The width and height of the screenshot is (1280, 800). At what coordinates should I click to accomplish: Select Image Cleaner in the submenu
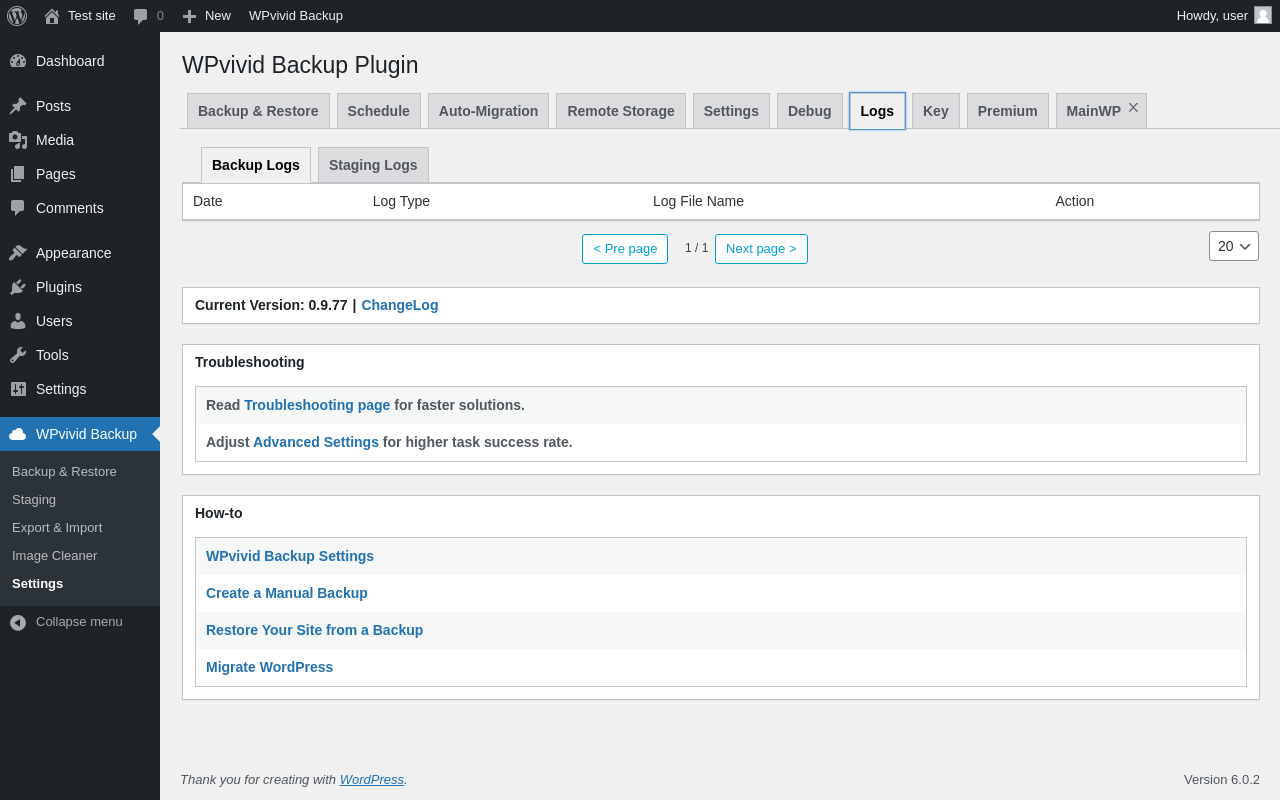(x=55, y=555)
